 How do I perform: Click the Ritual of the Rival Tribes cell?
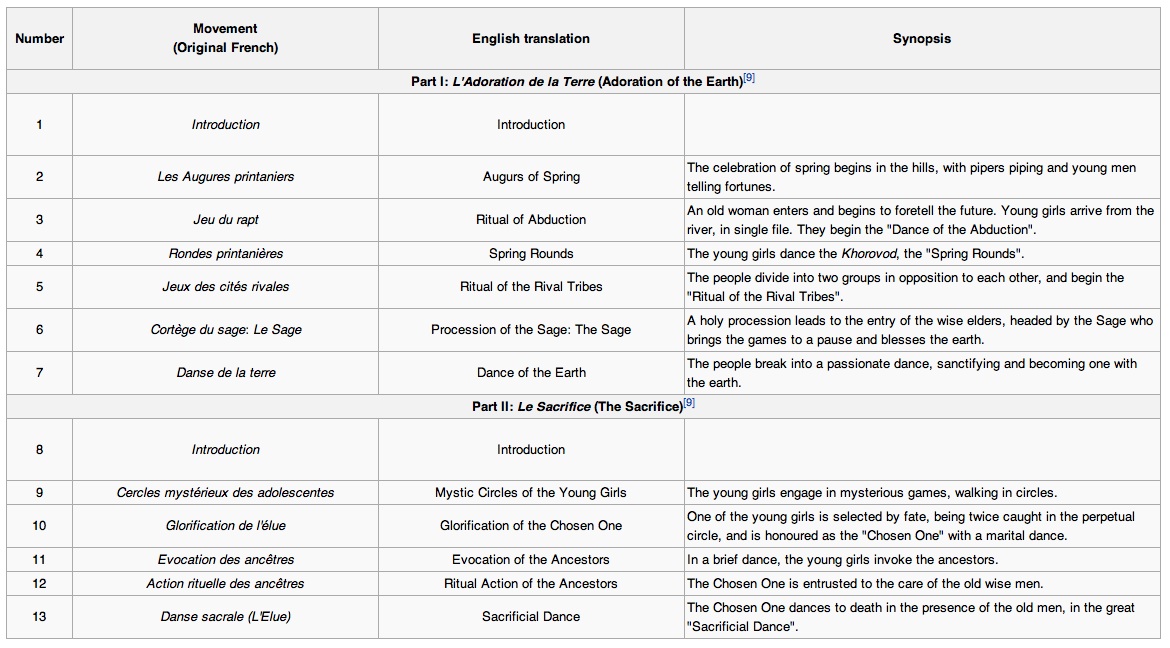[x=531, y=287]
